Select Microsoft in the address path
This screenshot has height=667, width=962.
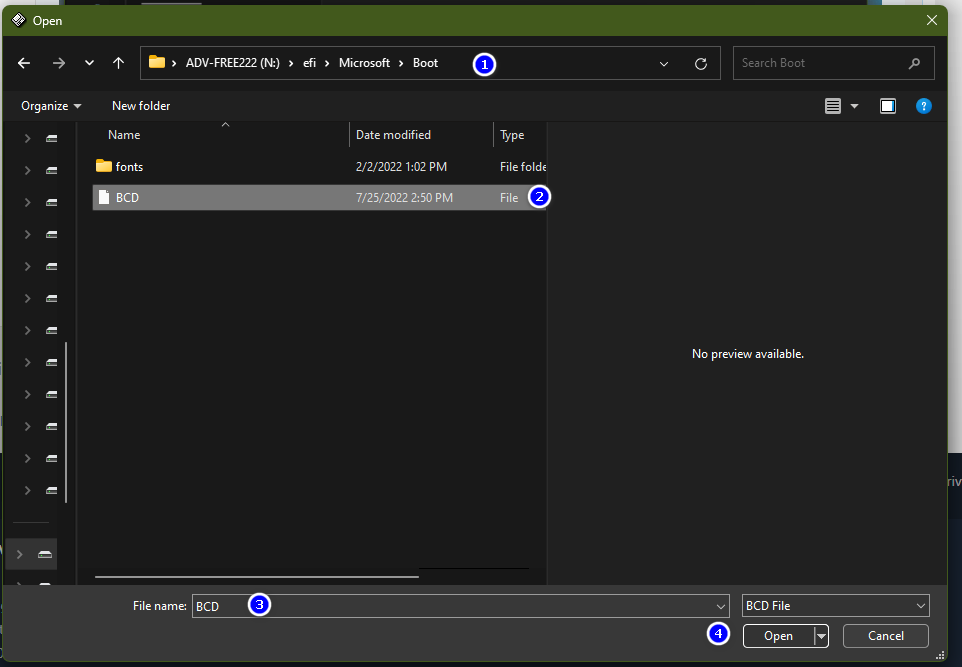click(364, 63)
